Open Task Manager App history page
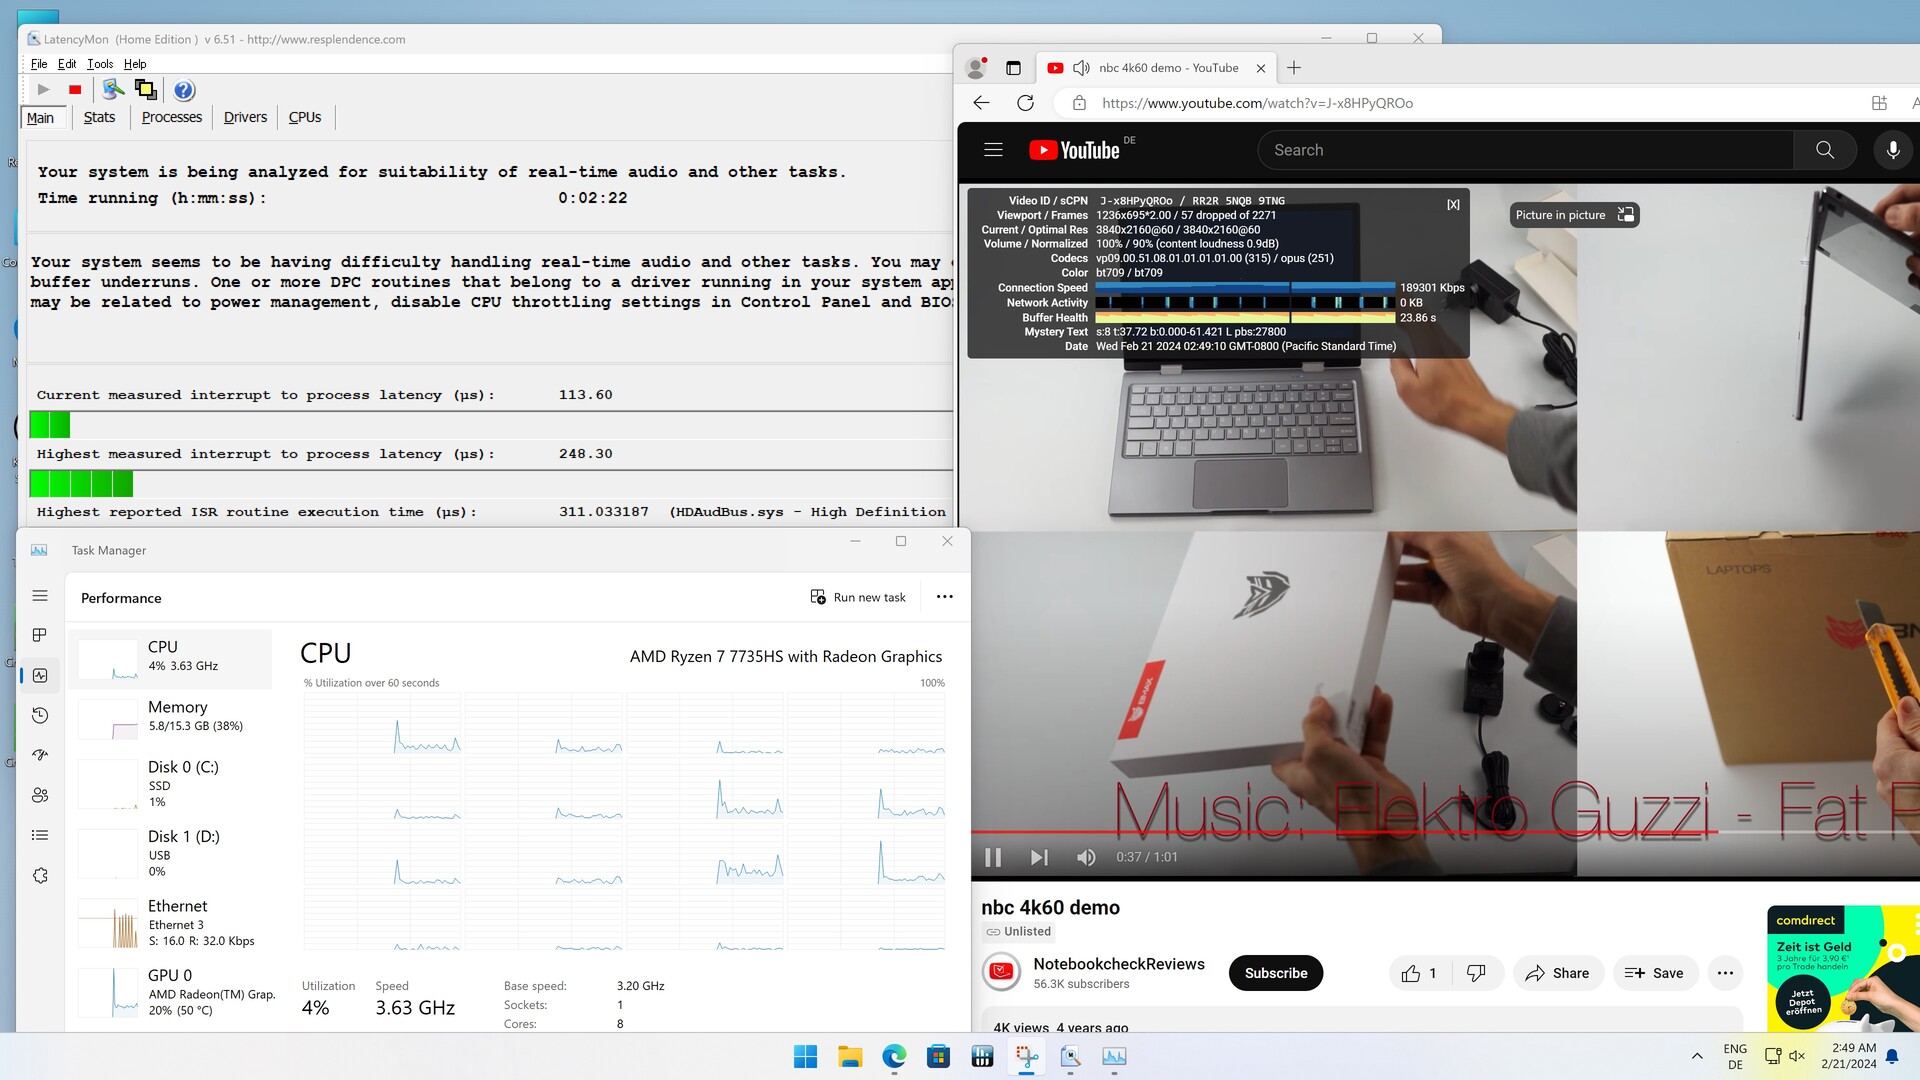The height and width of the screenshot is (1080, 1920). pyautogui.click(x=40, y=715)
